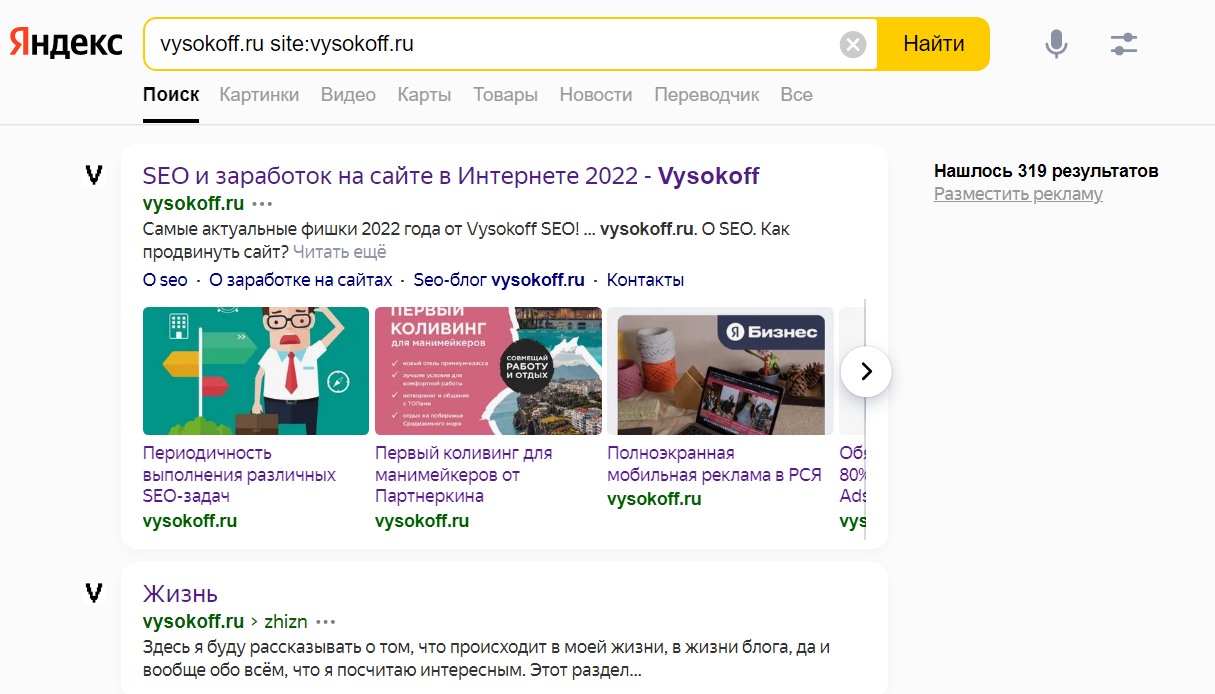Open the Seo-блог vysokoff.ru sitelink

click(x=499, y=280)
